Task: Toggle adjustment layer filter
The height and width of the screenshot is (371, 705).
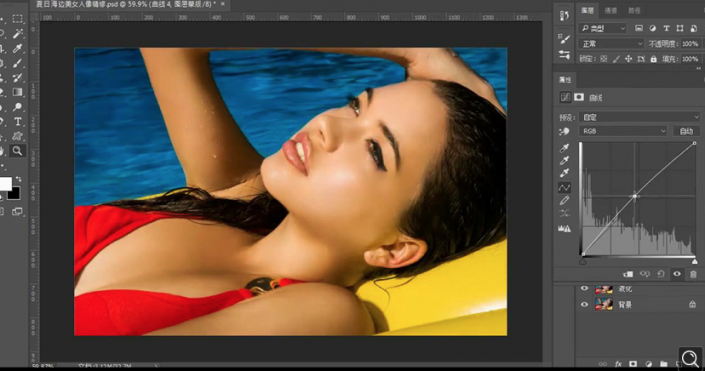Action: pos(652,28)
